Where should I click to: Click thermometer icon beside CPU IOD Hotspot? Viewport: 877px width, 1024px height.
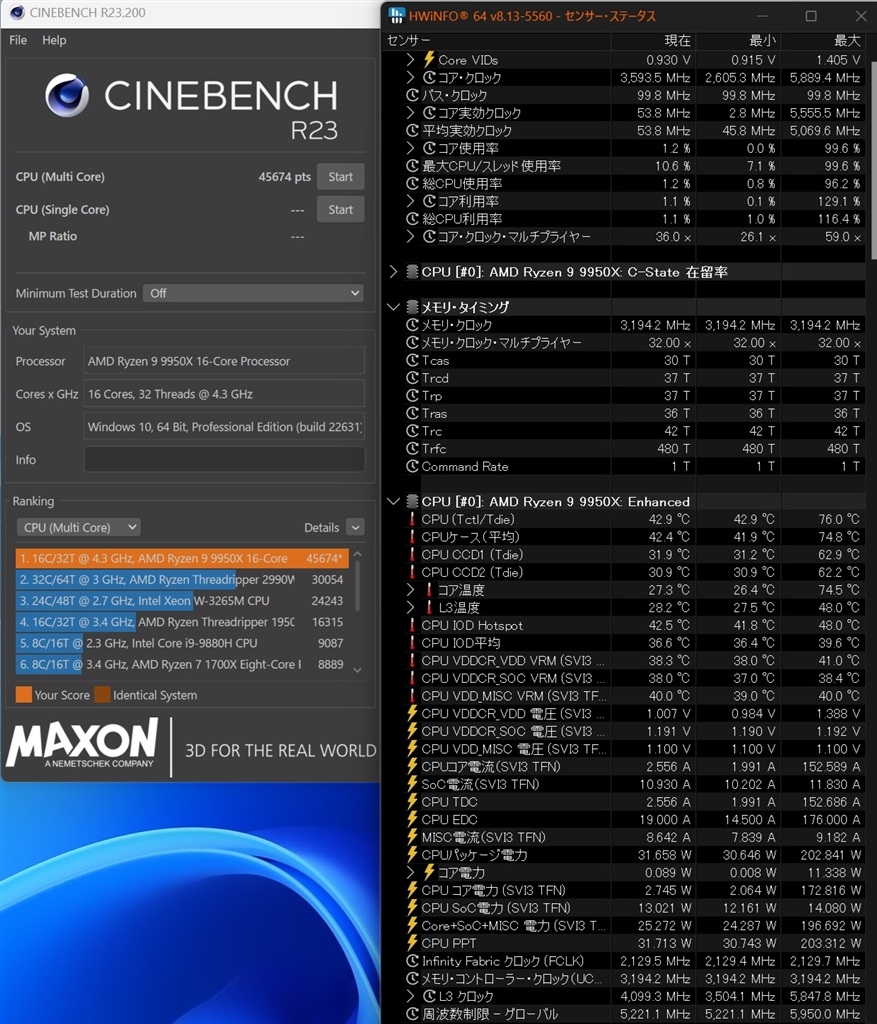412,625
